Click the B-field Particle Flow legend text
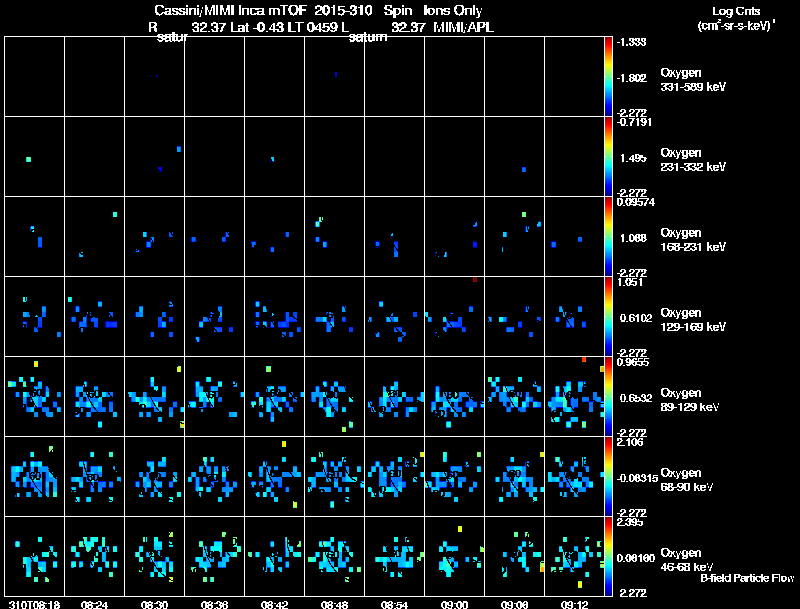The image size is (800, 609). (x=747, y=578)
